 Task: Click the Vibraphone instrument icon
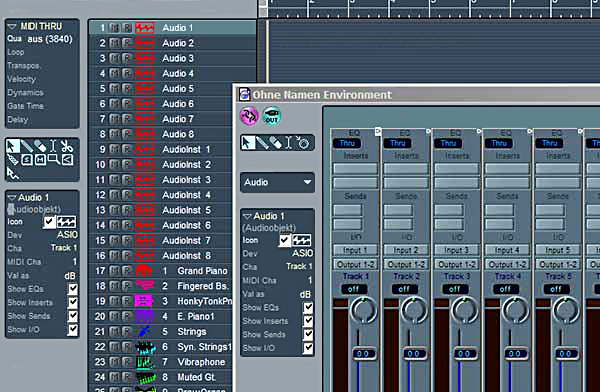[145, 362]
